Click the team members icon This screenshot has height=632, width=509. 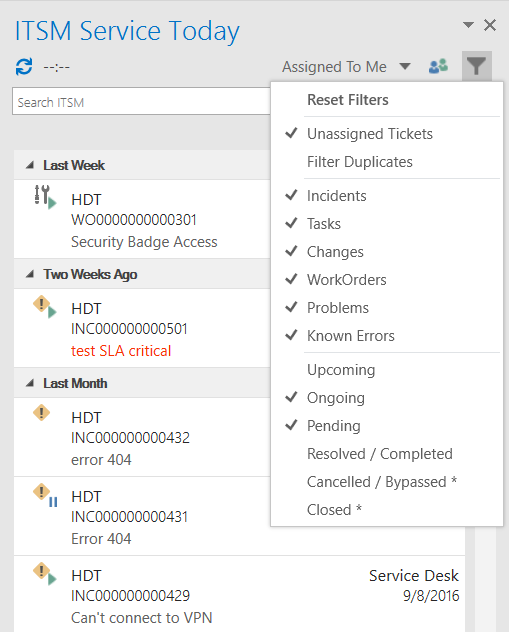[438, 66]
